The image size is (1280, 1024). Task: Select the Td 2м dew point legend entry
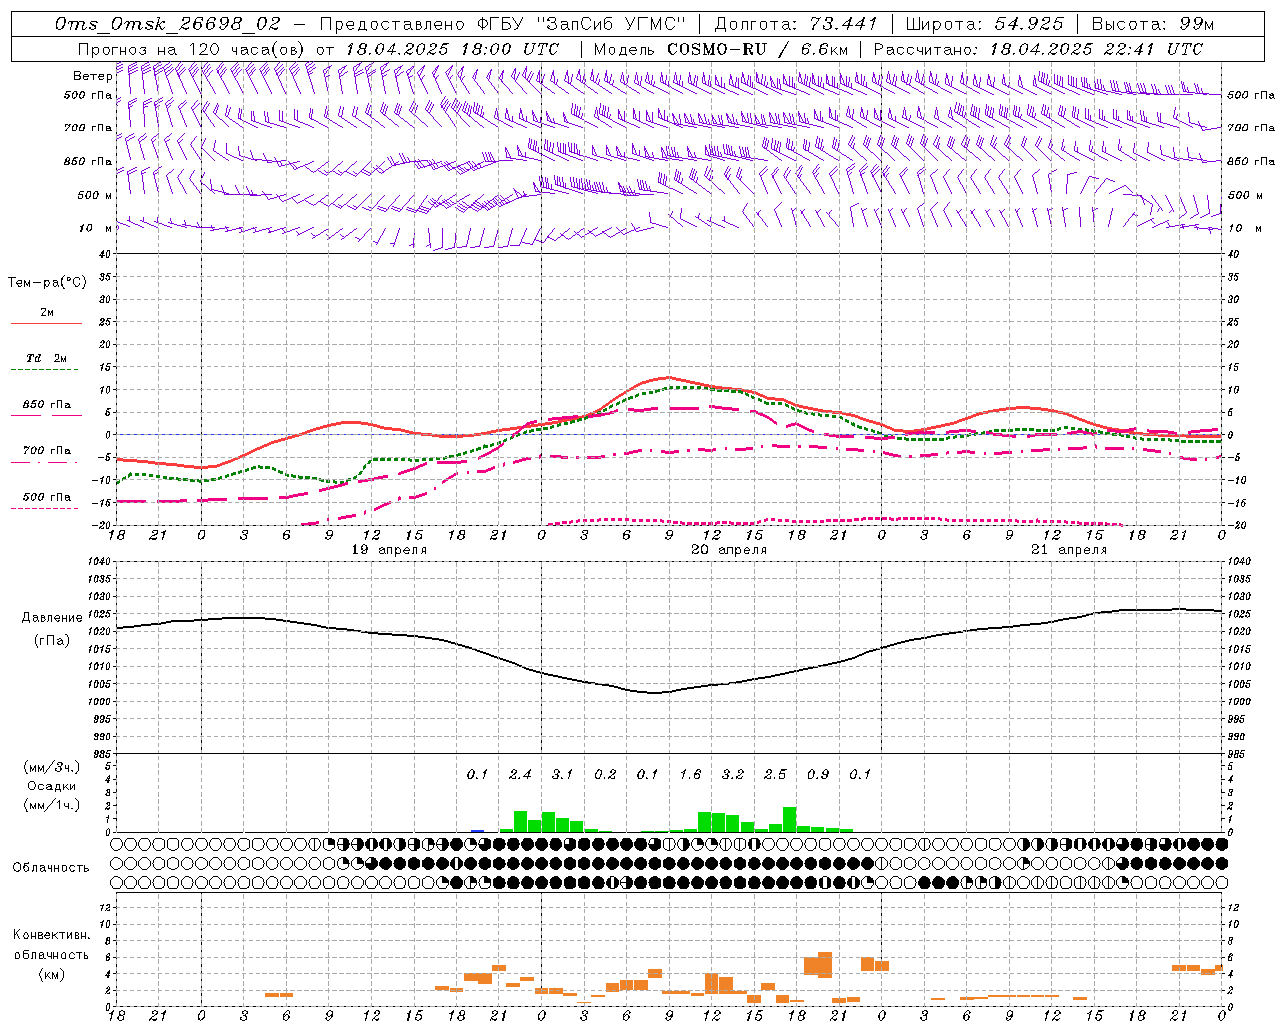(x=47, y=358)
